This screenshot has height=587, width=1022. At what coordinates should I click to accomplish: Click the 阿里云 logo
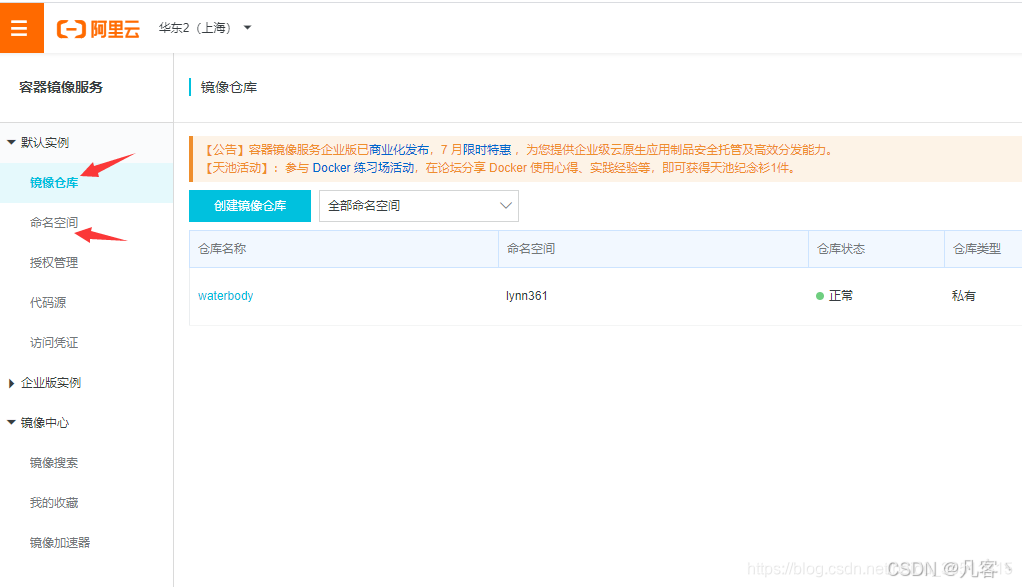(97, 28)
